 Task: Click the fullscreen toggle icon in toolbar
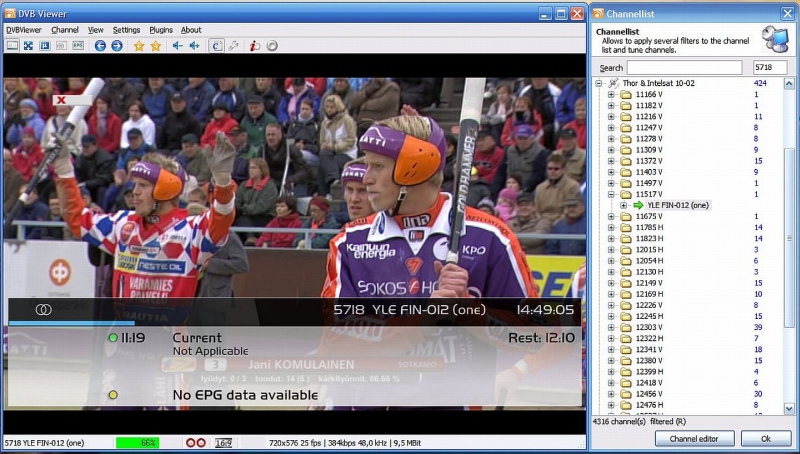[29, 46]
